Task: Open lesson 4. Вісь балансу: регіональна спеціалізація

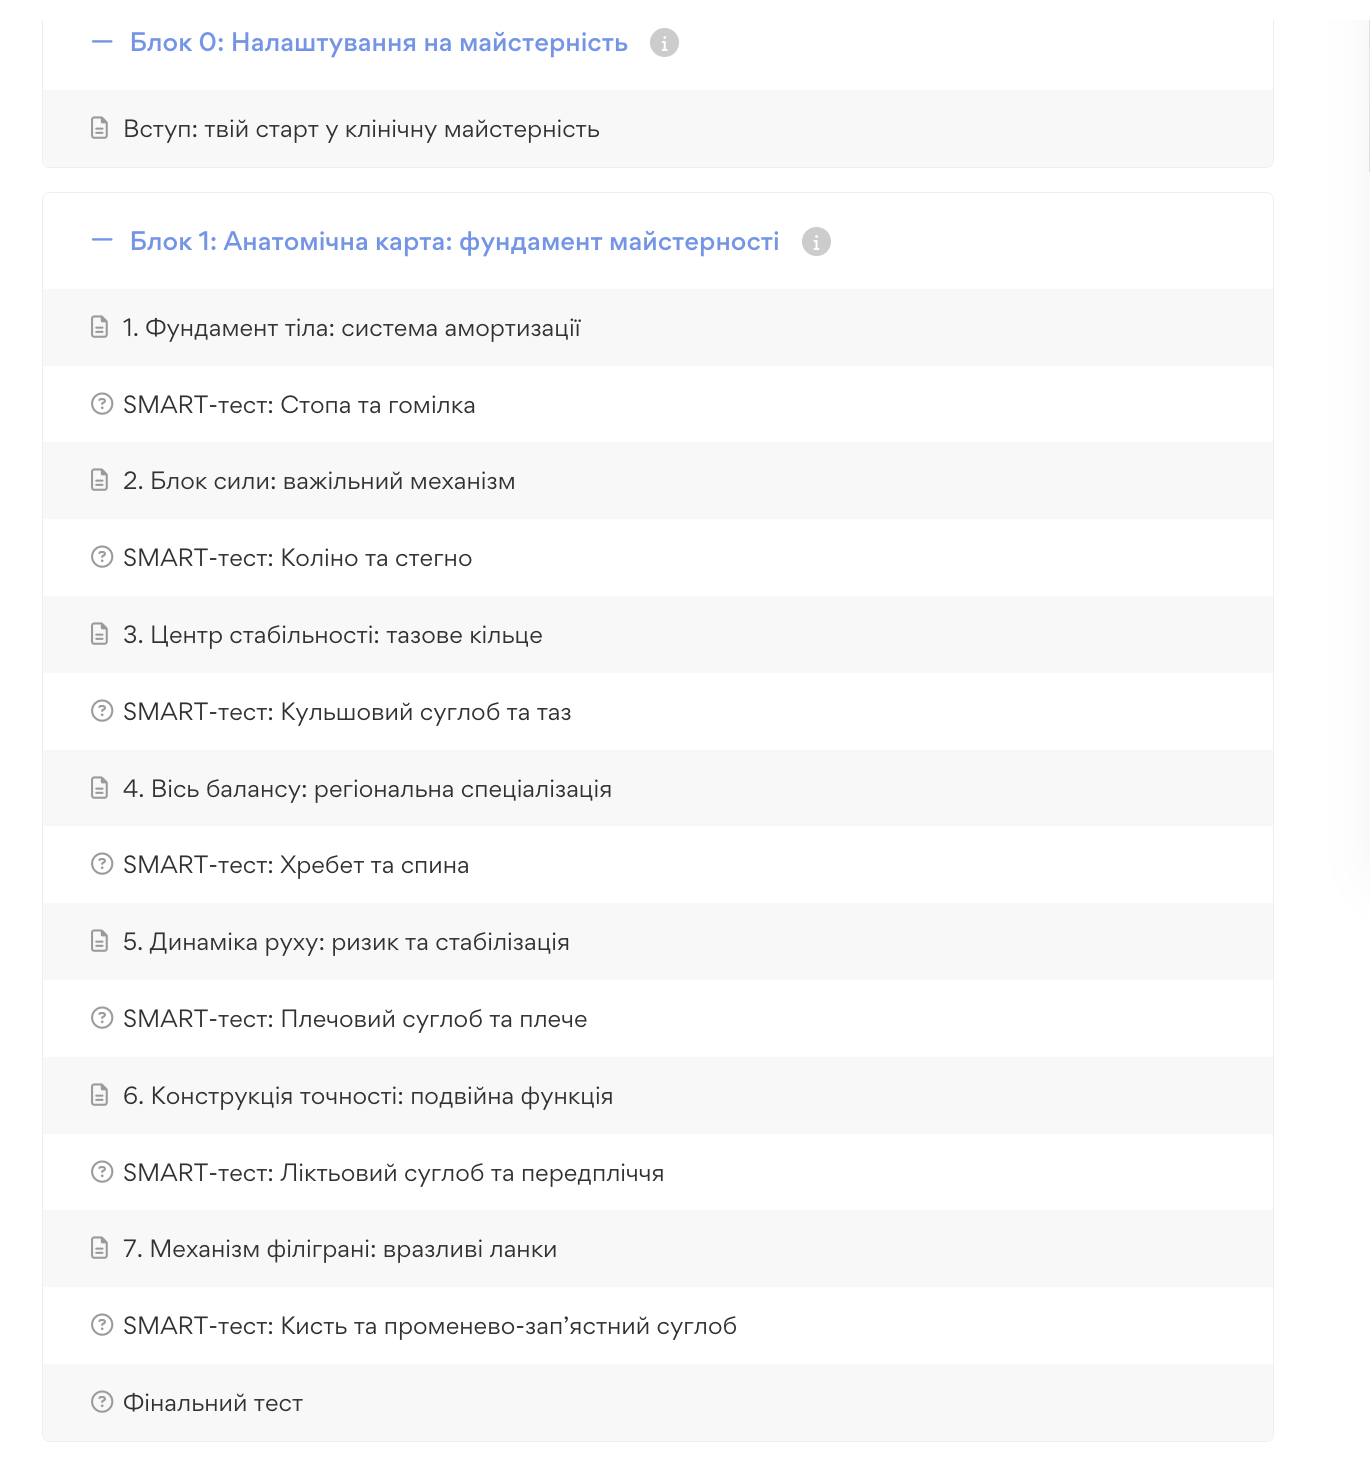Action: coord(367,789)
